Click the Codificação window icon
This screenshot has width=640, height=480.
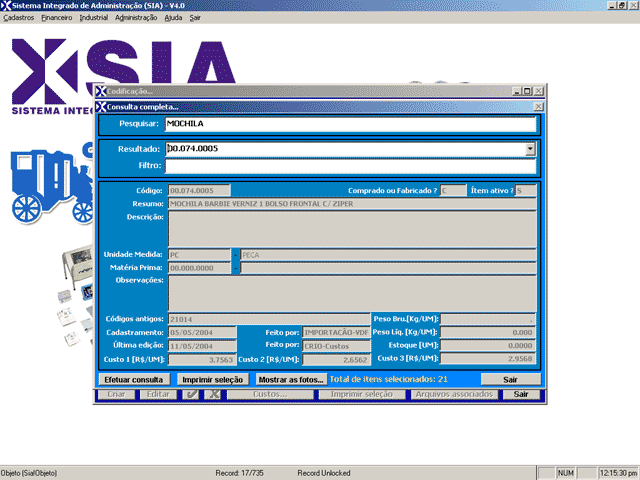pyautogui.click(x=101, y=91)
